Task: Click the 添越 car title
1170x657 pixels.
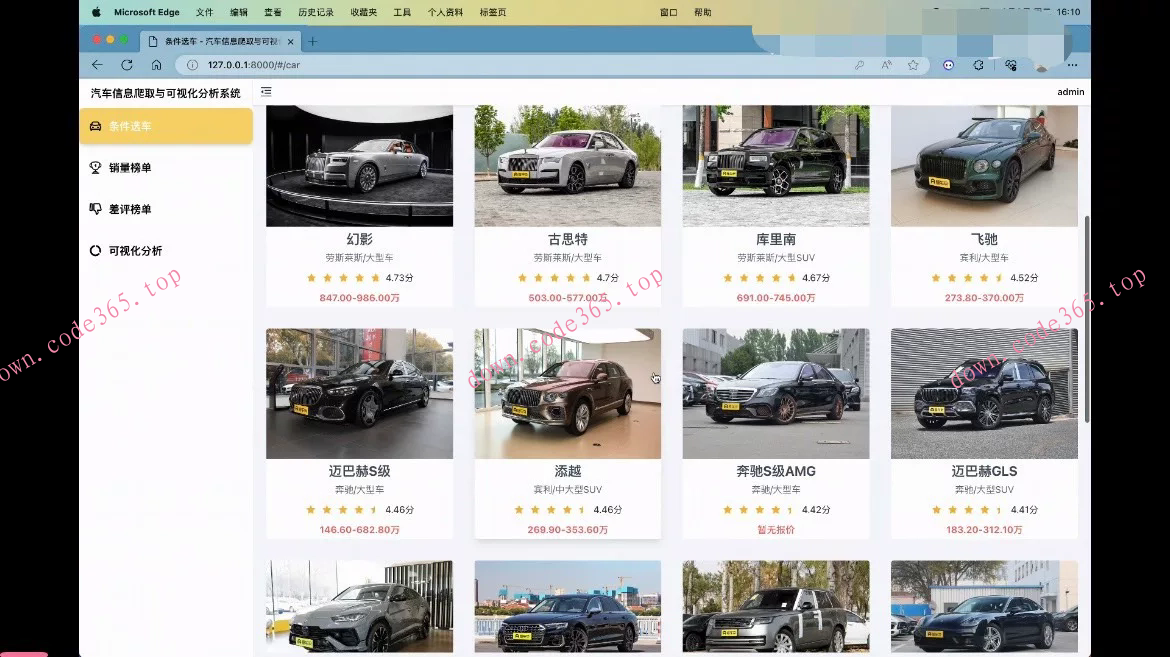Action: coord(568,471)
